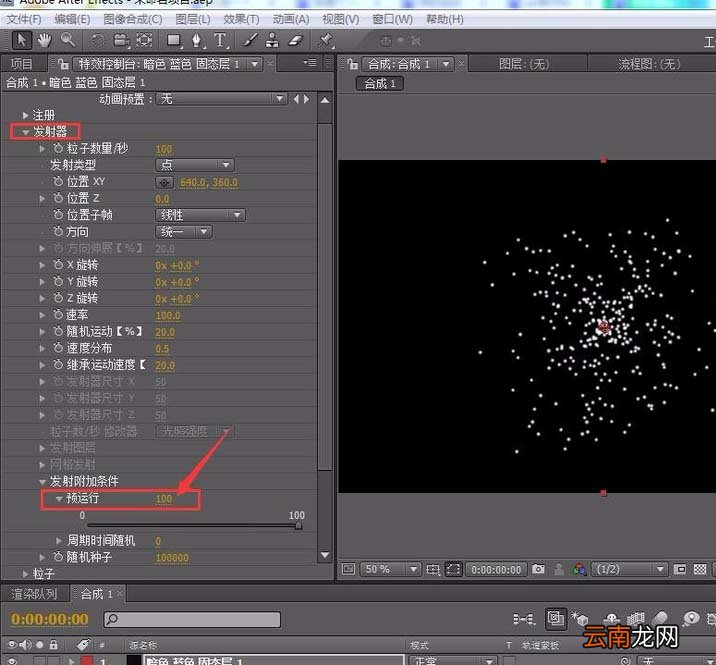This screenshot has width=716, height=665.
Task: Switch to the 项目 tab
Action: 21,64
